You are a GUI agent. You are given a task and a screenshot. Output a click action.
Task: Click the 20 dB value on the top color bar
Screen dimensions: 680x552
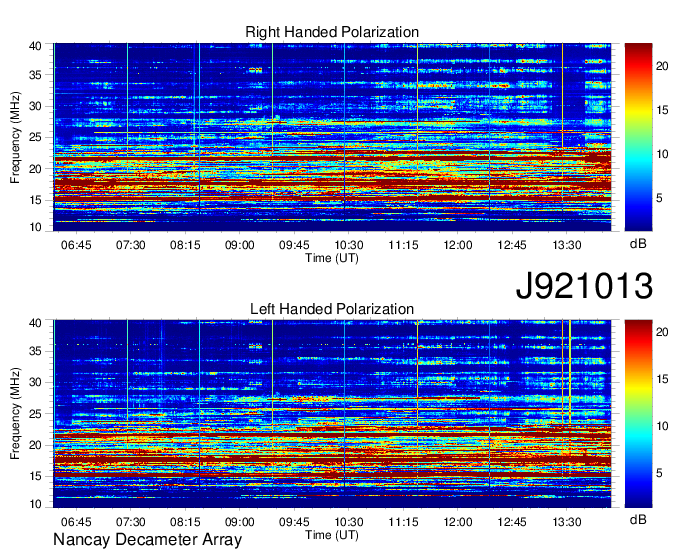662,66
